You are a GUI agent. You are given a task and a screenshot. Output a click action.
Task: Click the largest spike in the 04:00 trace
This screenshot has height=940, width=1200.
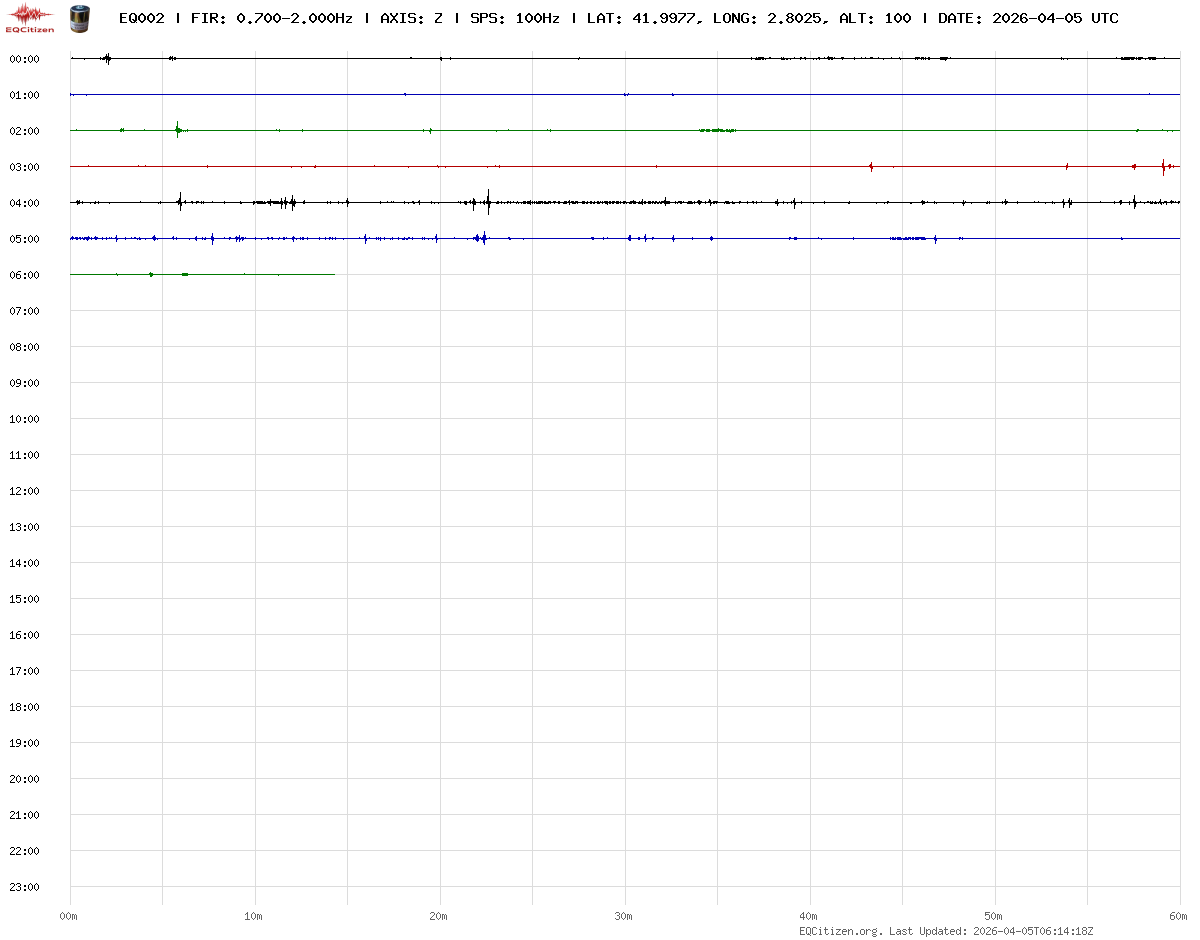(x=488, y=202)
